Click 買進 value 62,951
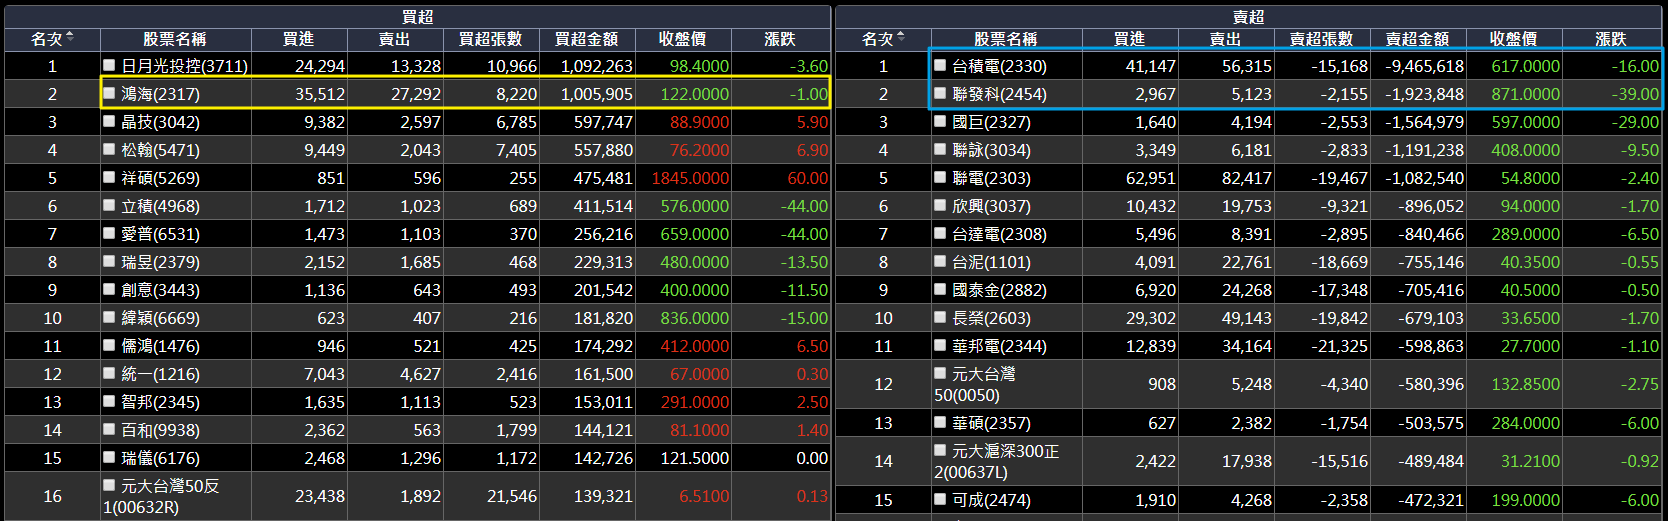The width and height of the screenshot is (1668, 521). (1151, 178)
